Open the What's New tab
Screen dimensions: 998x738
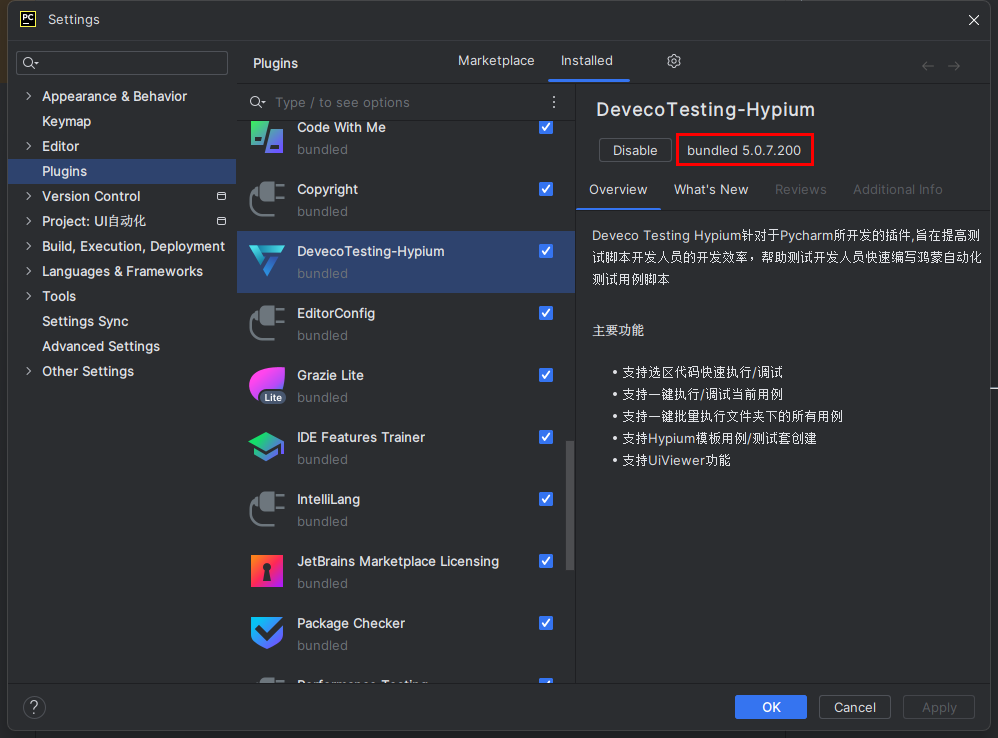(x=711, y=190)
